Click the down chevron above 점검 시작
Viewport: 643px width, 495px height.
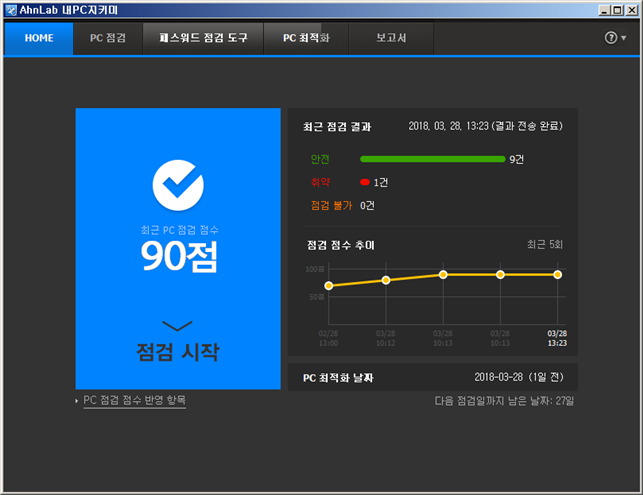[x=177, y=326]
